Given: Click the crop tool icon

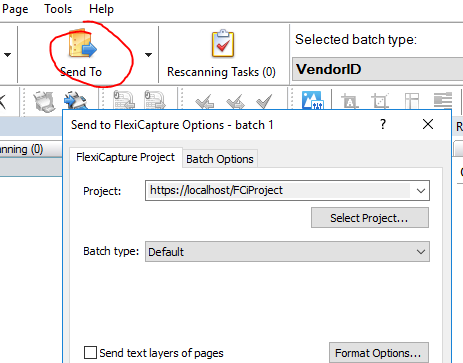Looking at the screenshot, I should tap(380, 101).
